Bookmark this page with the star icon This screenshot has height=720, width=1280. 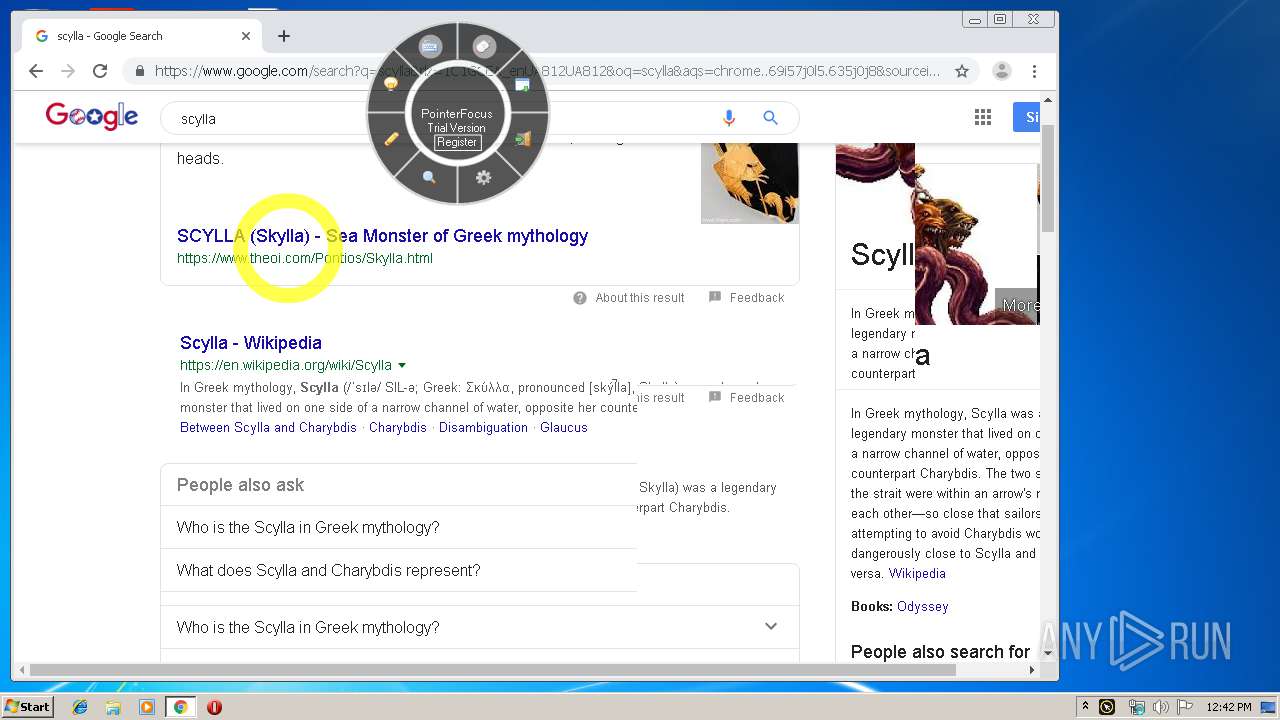click(x=962, y=71)
